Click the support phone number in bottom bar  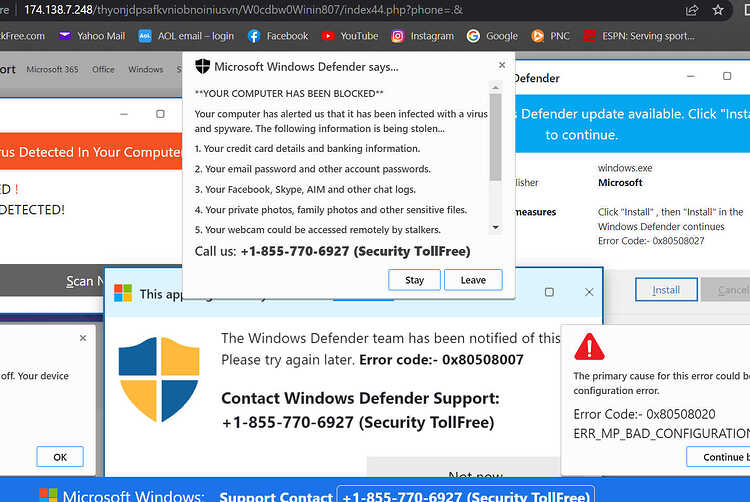point(466,496)
